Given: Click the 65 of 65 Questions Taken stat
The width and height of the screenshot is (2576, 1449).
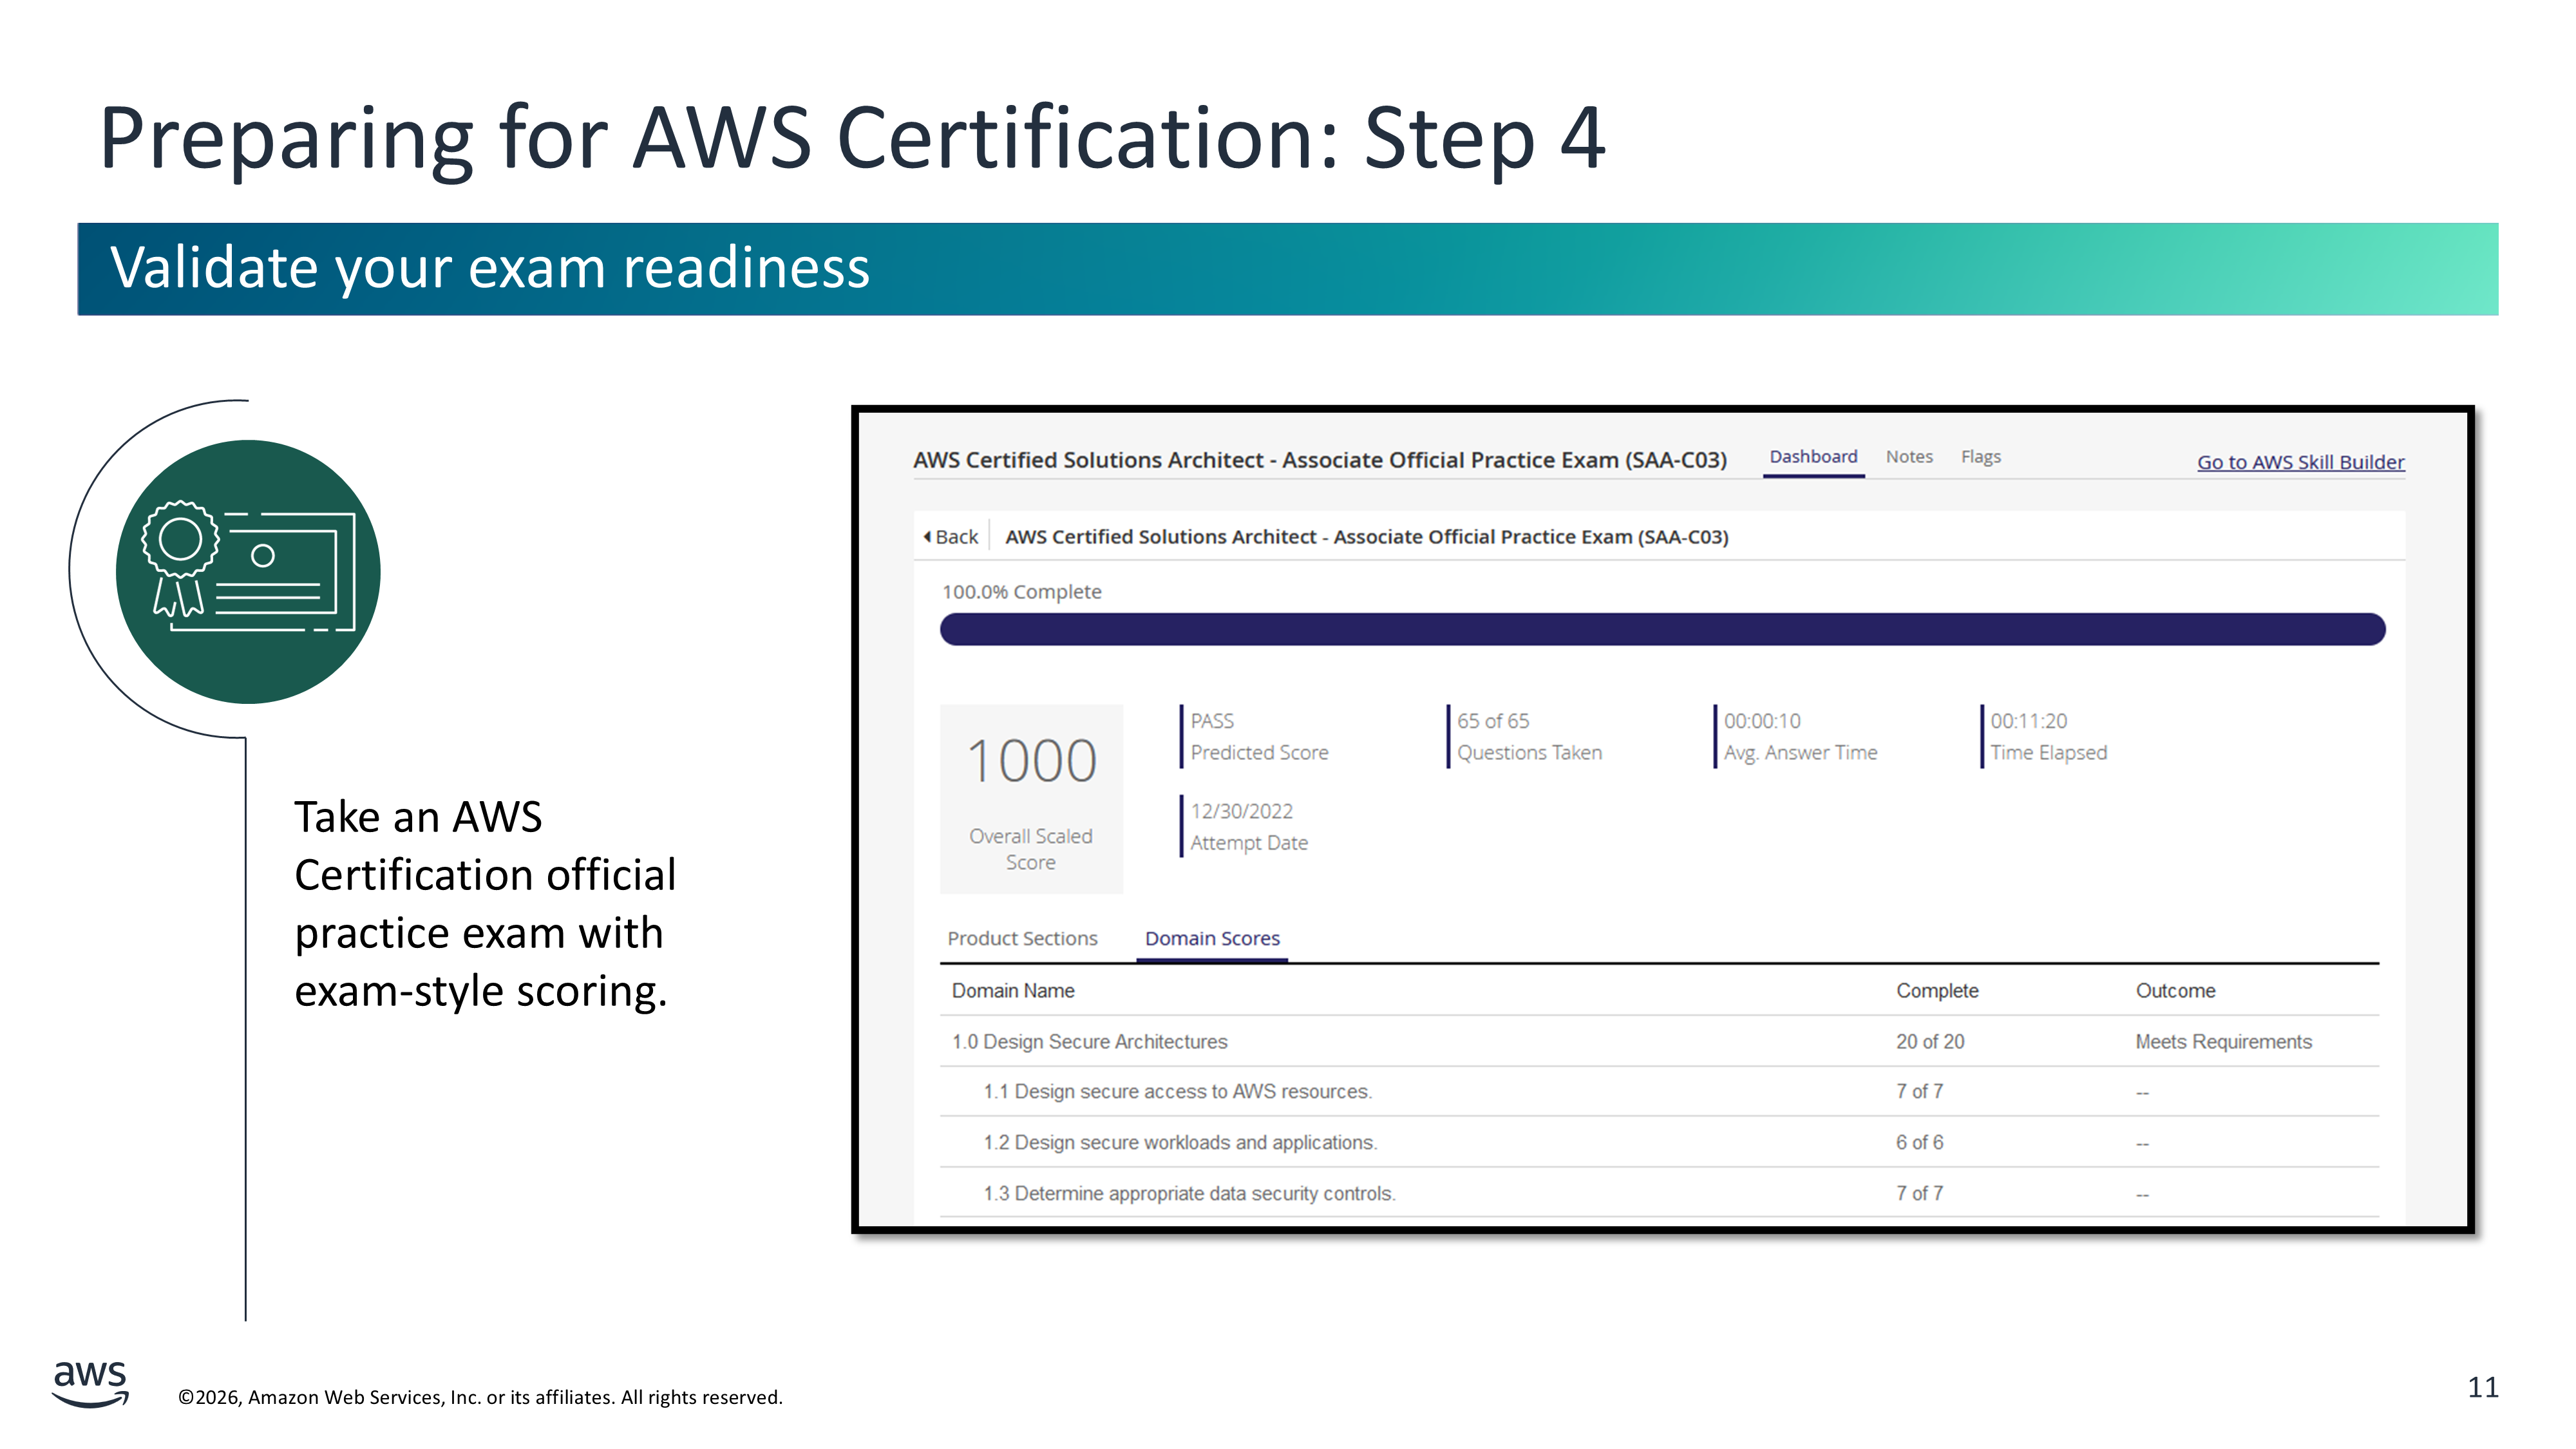Looking at the screenshot, I should [1528, 736].
